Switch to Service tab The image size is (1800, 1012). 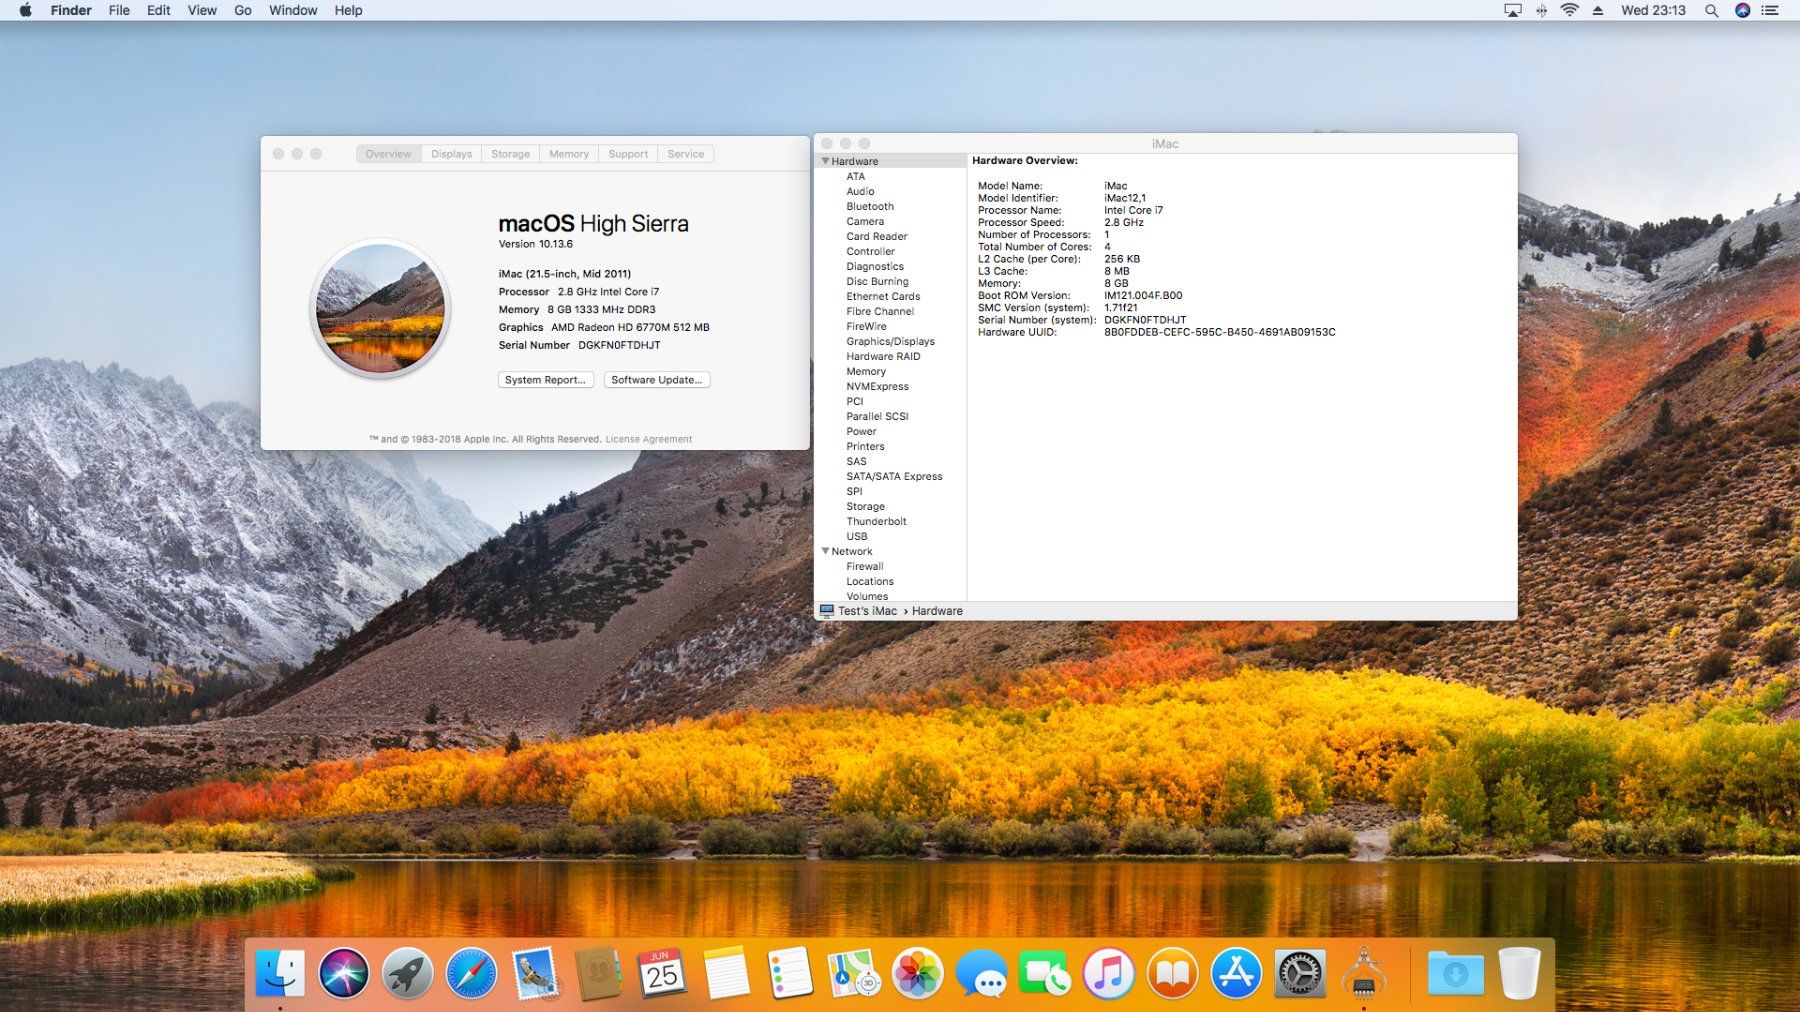point(686,154)
